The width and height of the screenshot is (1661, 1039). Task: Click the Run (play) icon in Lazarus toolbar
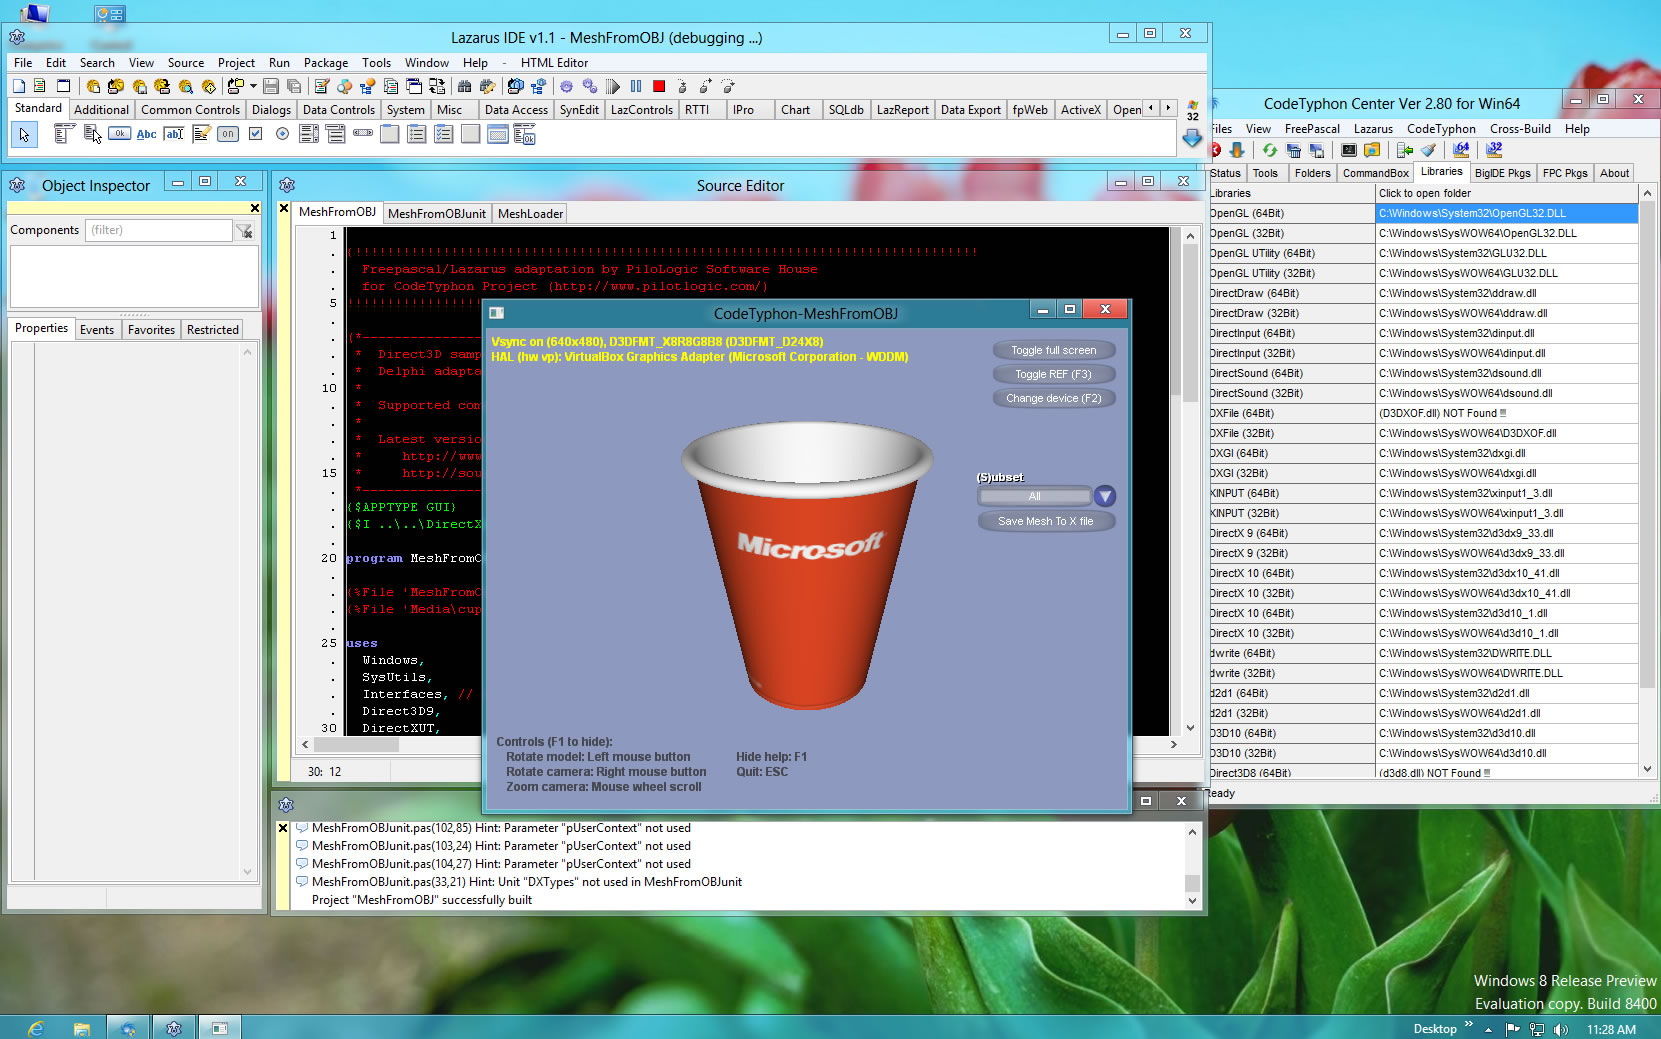point(613,86)
